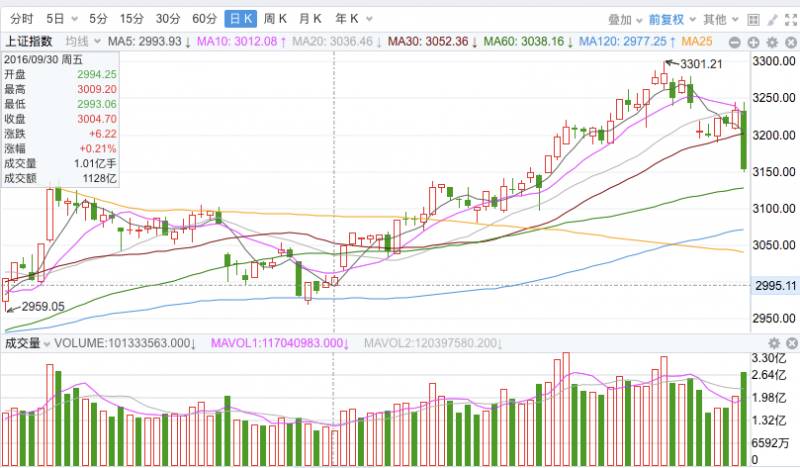Click the last large green candlestick
This screenshot has height=468, width=800.
[744, 139]
